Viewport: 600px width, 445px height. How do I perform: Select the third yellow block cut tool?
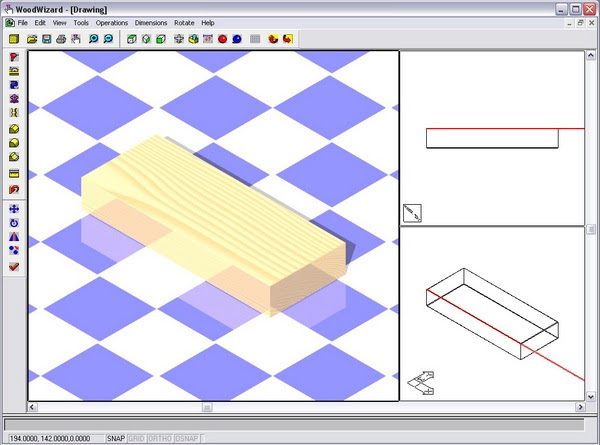coord(14,156)
